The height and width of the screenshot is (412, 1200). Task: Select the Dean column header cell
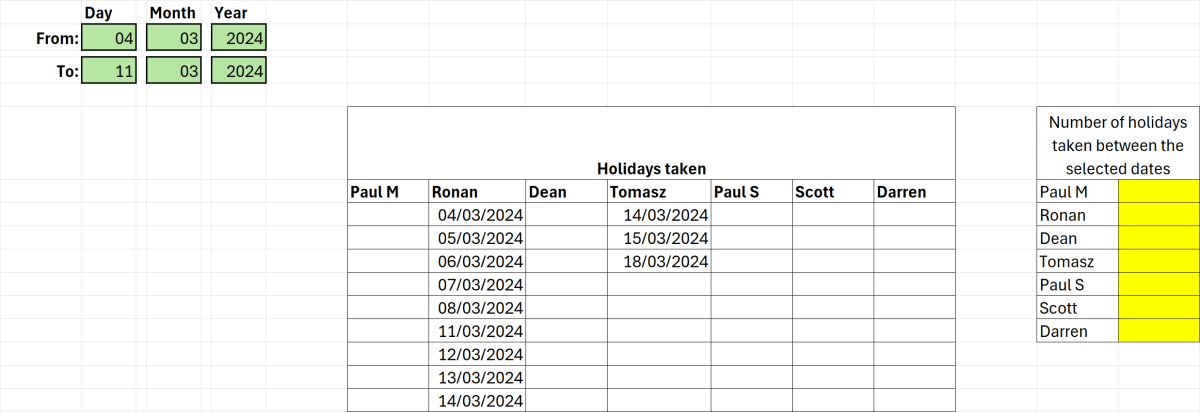tap(566, 192)
